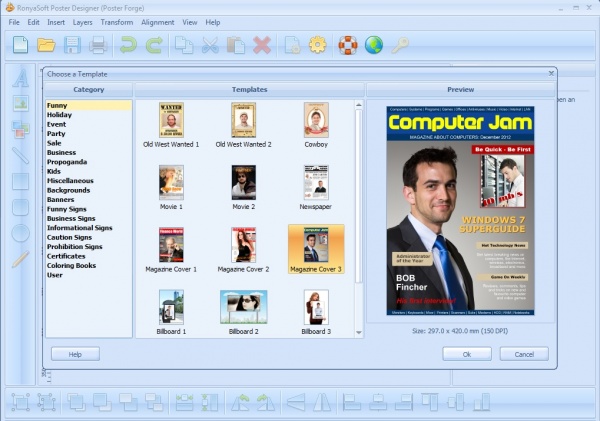The width and height of the screenshot is (600, 421).
Task: Click the Paste clipboard icon
Action: pos(236,45)
